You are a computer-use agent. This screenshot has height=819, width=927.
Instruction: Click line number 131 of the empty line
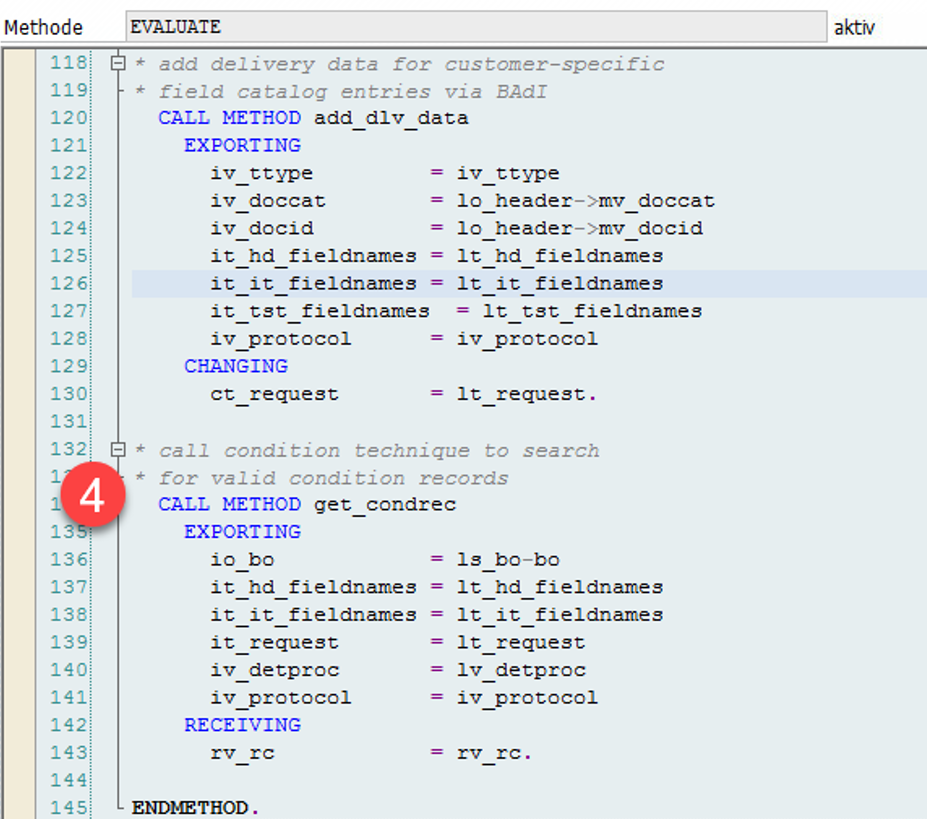tap(69, 421)
